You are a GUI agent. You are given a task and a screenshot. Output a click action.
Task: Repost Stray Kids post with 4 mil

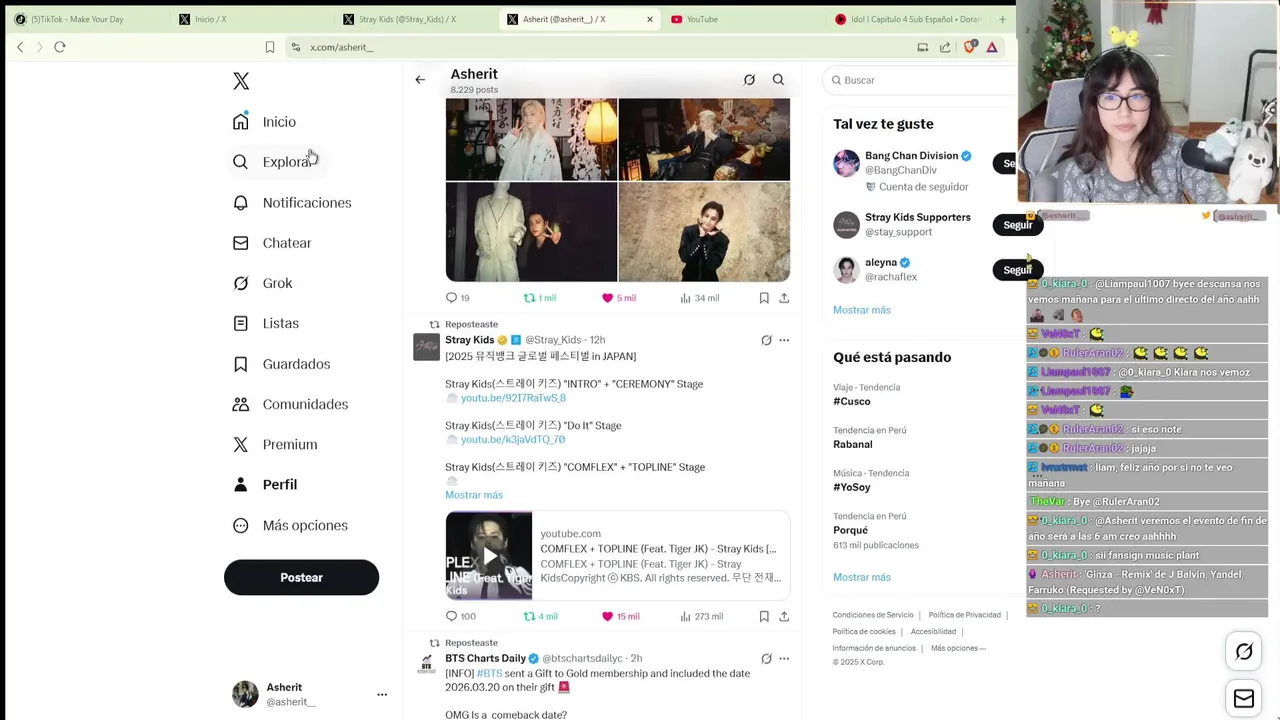click(x=541, y=617)
